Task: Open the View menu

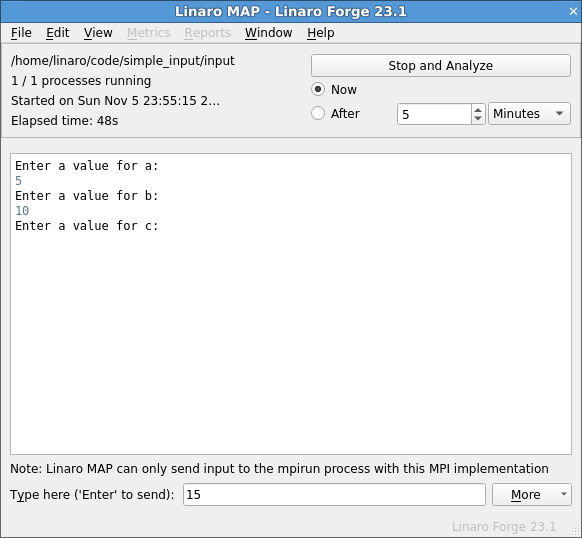Action: tap(98, 33)
